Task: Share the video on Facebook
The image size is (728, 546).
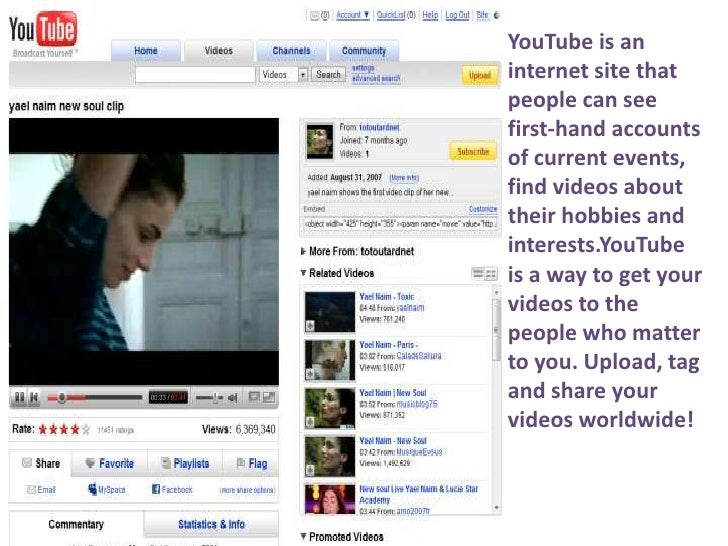Action: point(172,489)
